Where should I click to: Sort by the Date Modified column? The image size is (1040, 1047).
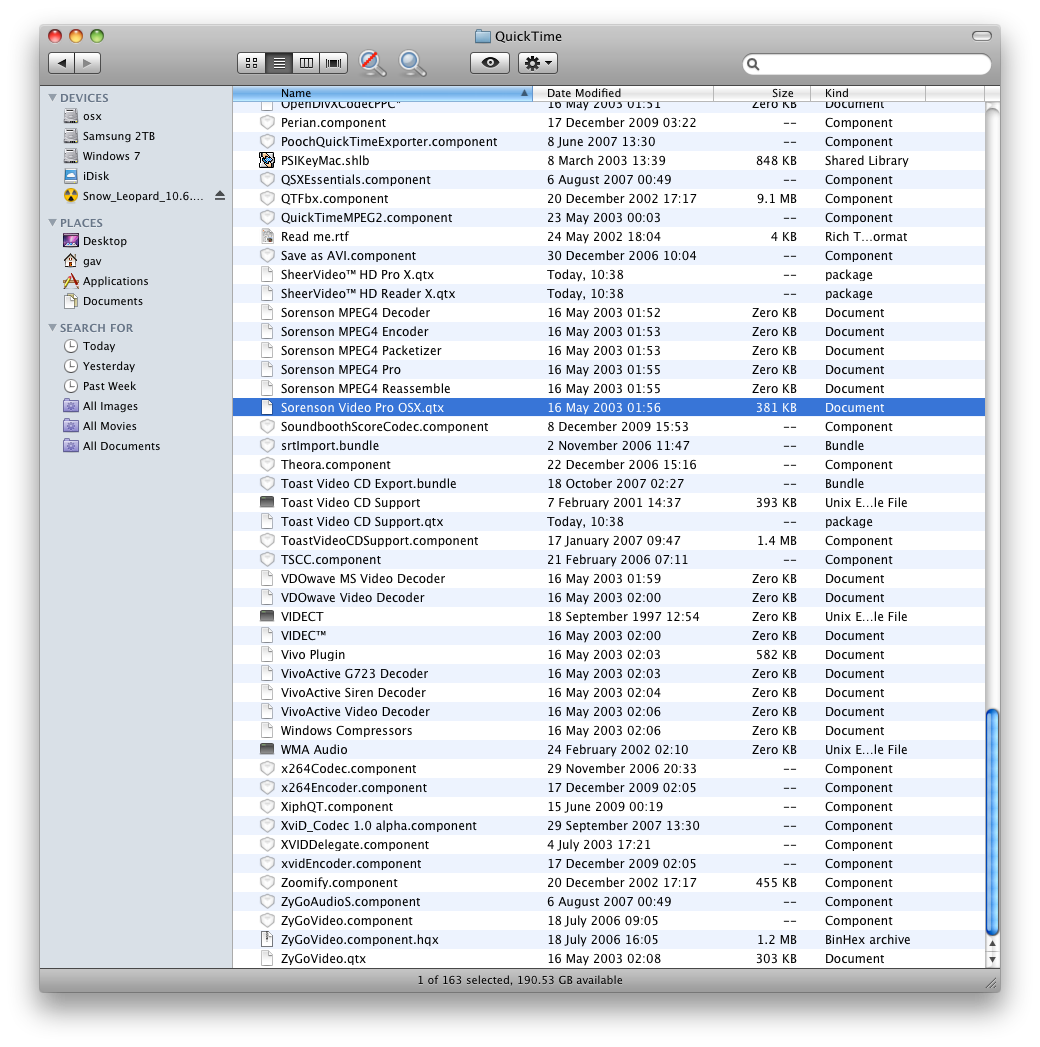point(623,93)
